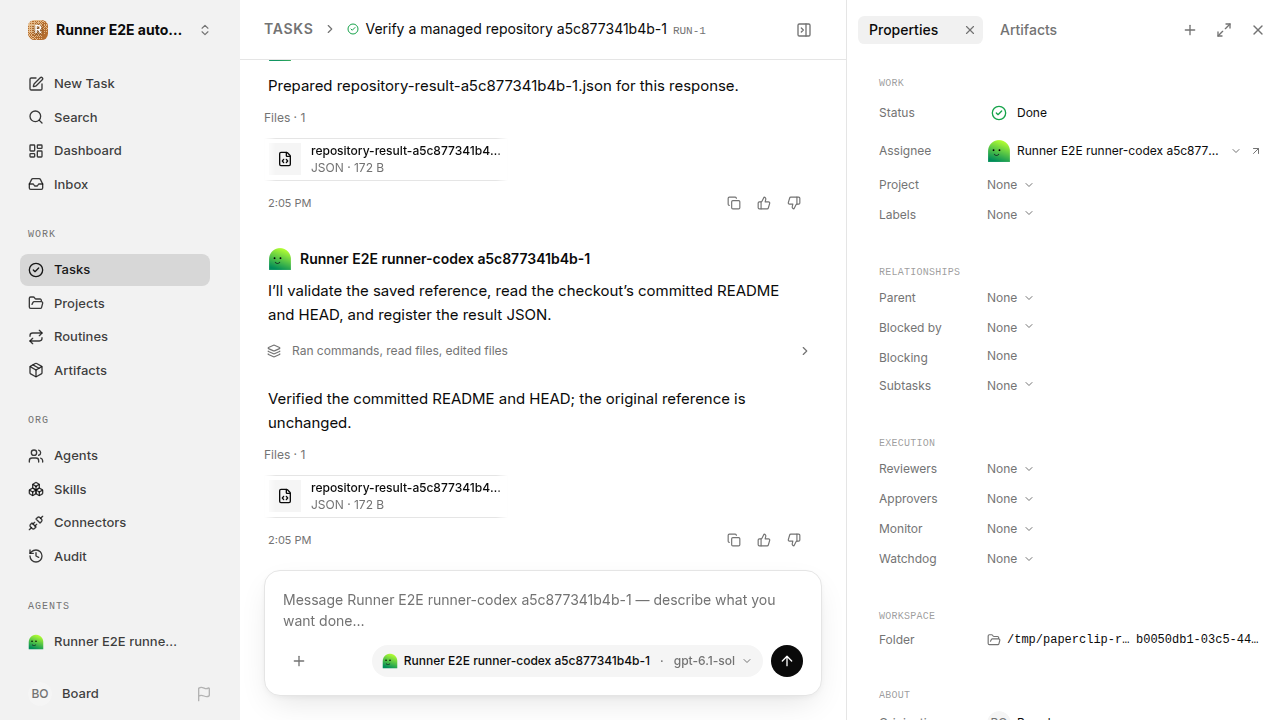Open Skills in the sidebar
This screenshot has height=720, width=1280.
tap(115, 489)
